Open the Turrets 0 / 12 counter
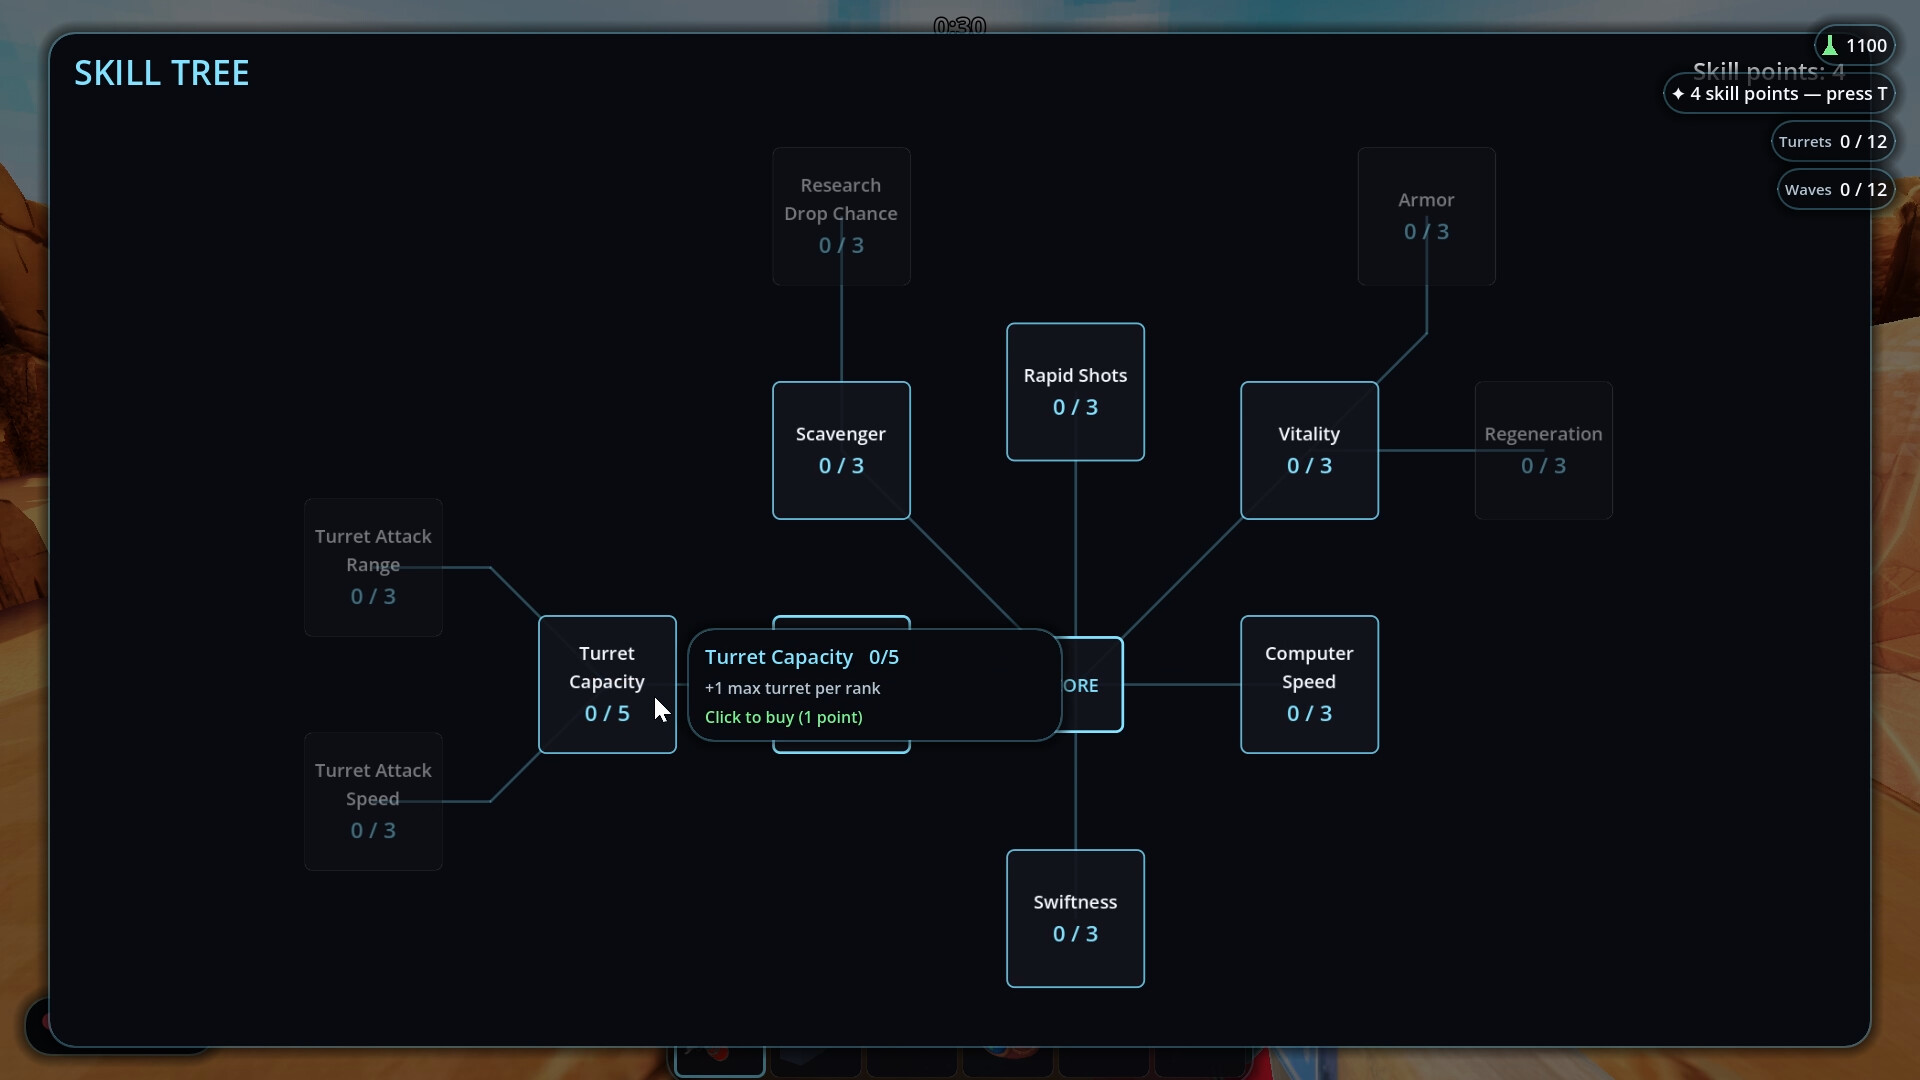 tap(1833, 142)
